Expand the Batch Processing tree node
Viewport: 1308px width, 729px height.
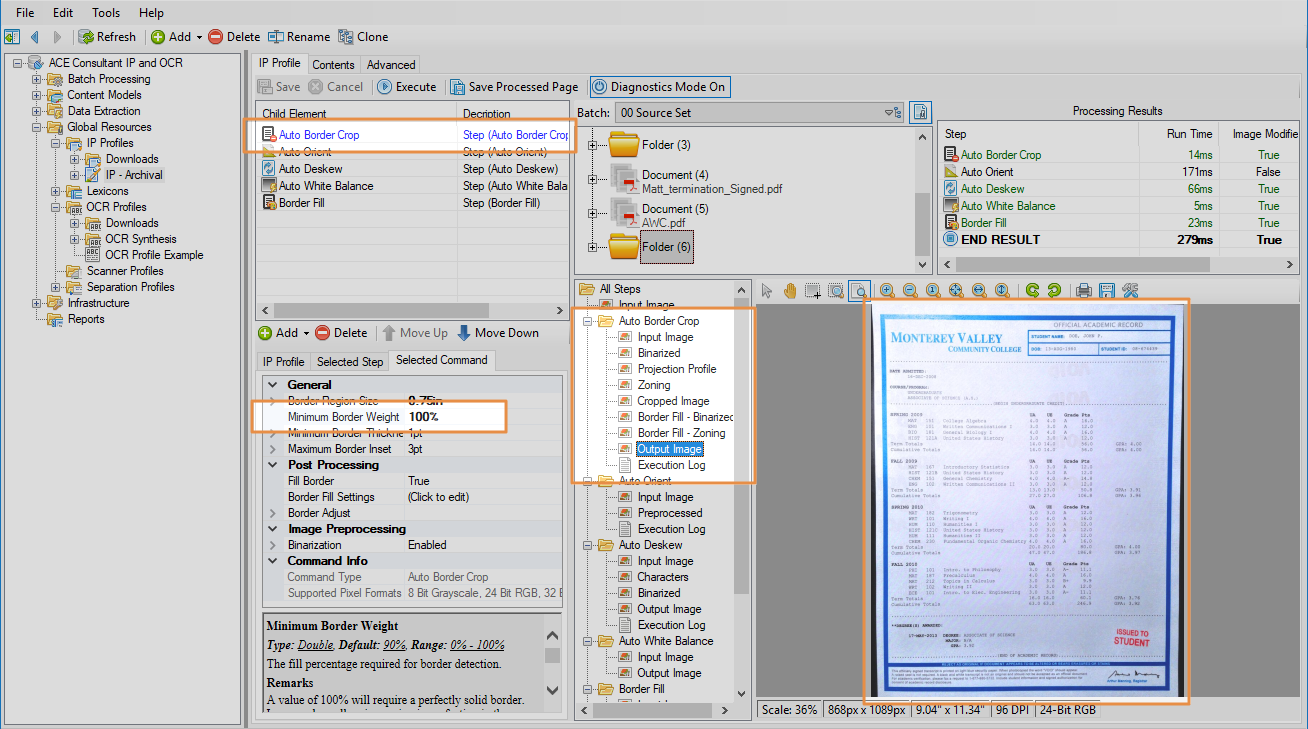click(x=37, y=79)
